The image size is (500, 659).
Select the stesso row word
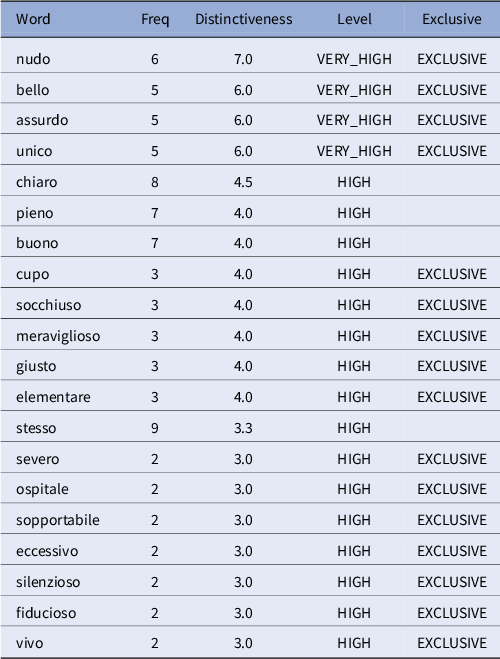click(x=36, y=428)
